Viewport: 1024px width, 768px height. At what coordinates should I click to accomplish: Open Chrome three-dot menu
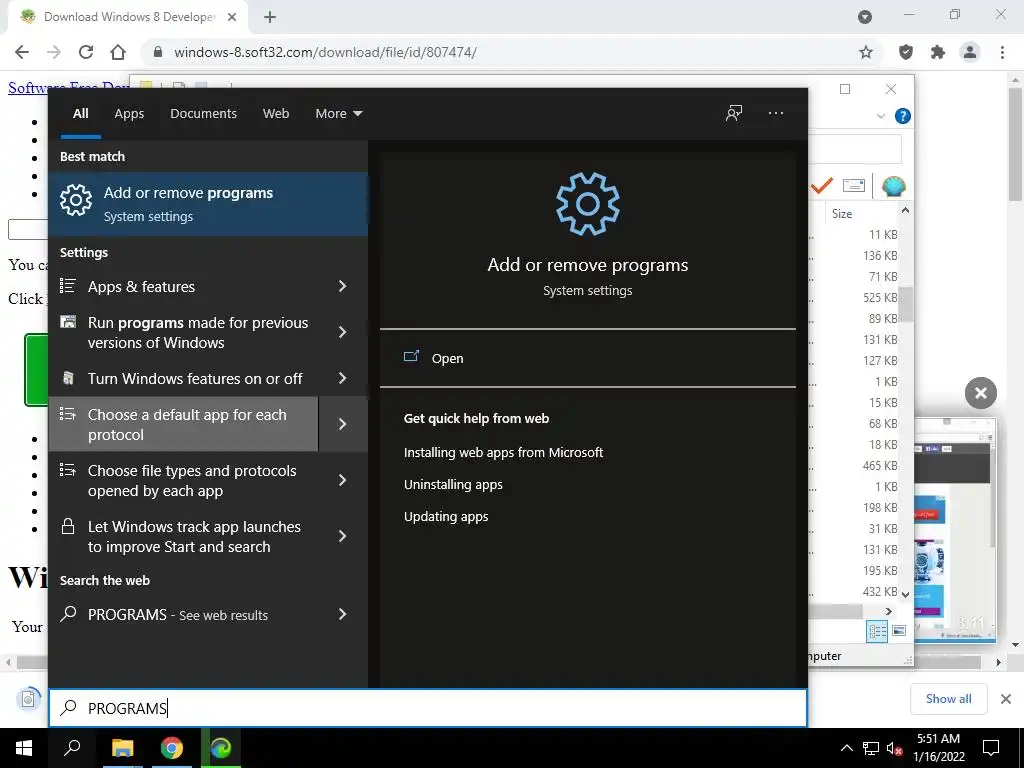[x=1002, y=52]
